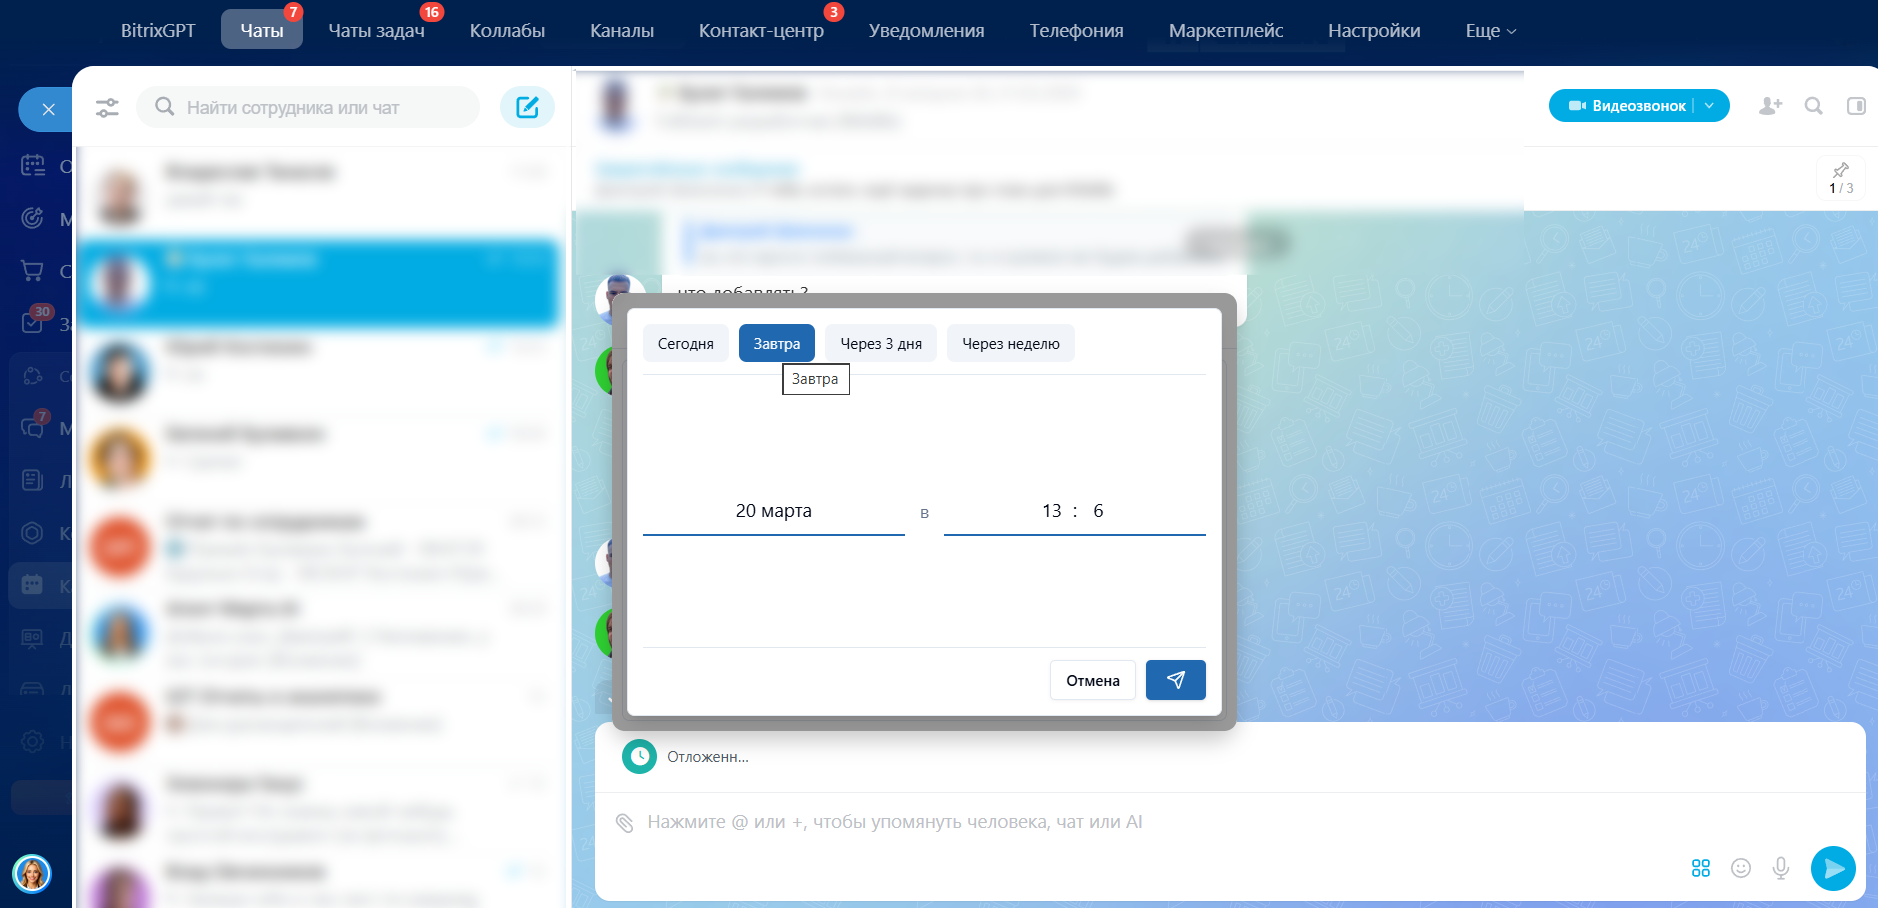The height and width of the screenshot is (908, 1878).
Task: Open the first chat in the list
Action: (x=318, y=193)
